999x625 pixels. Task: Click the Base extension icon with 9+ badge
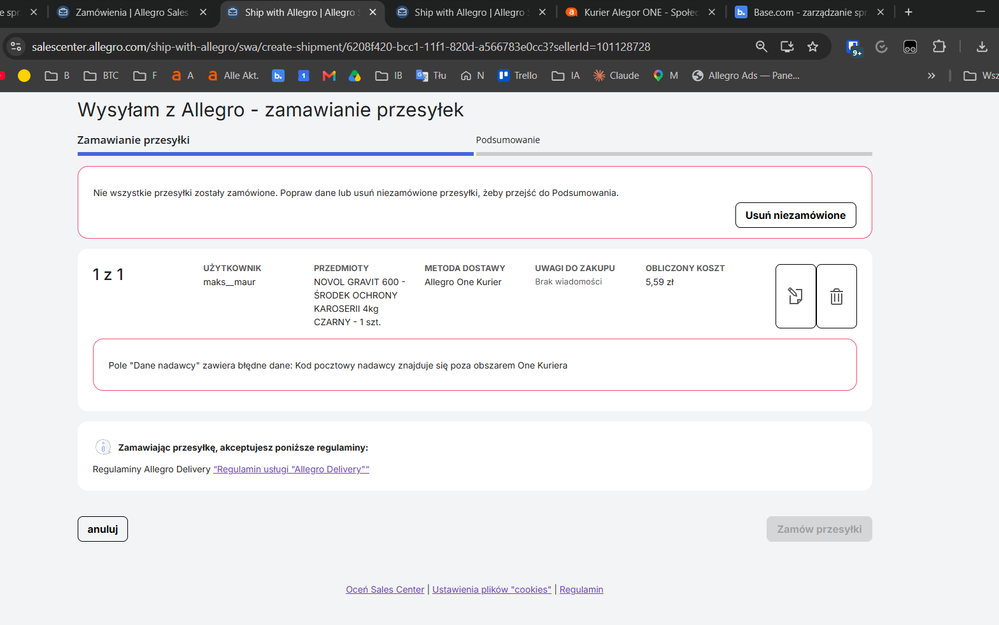[x=853, y=47]
